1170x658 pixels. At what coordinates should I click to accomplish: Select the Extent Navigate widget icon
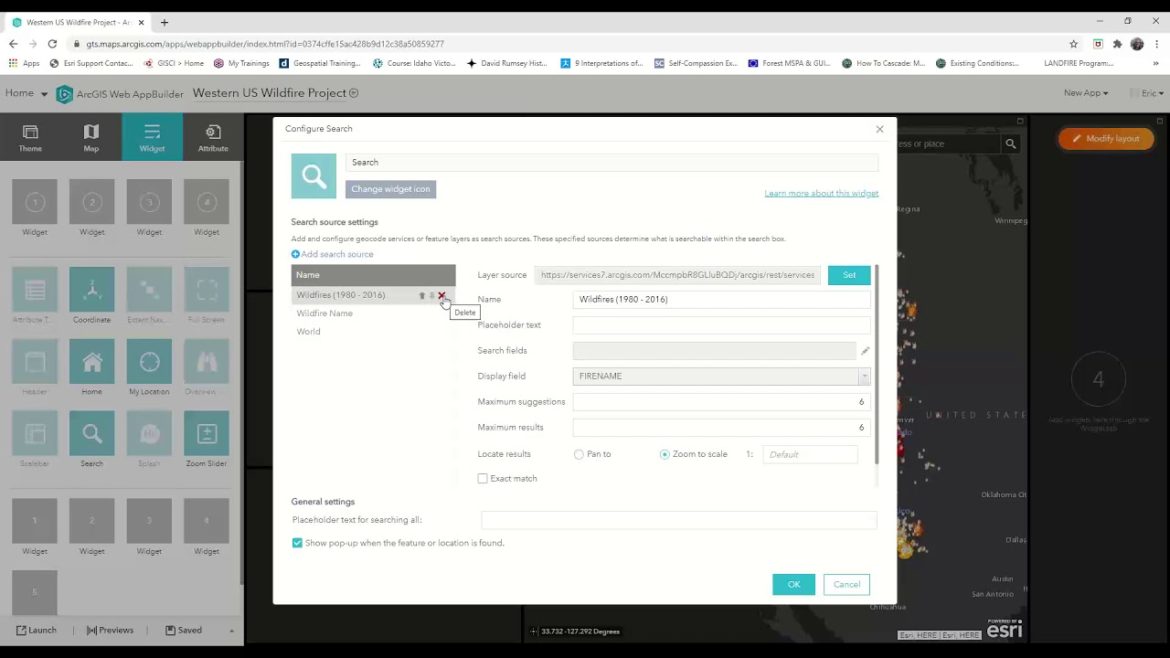149,289
